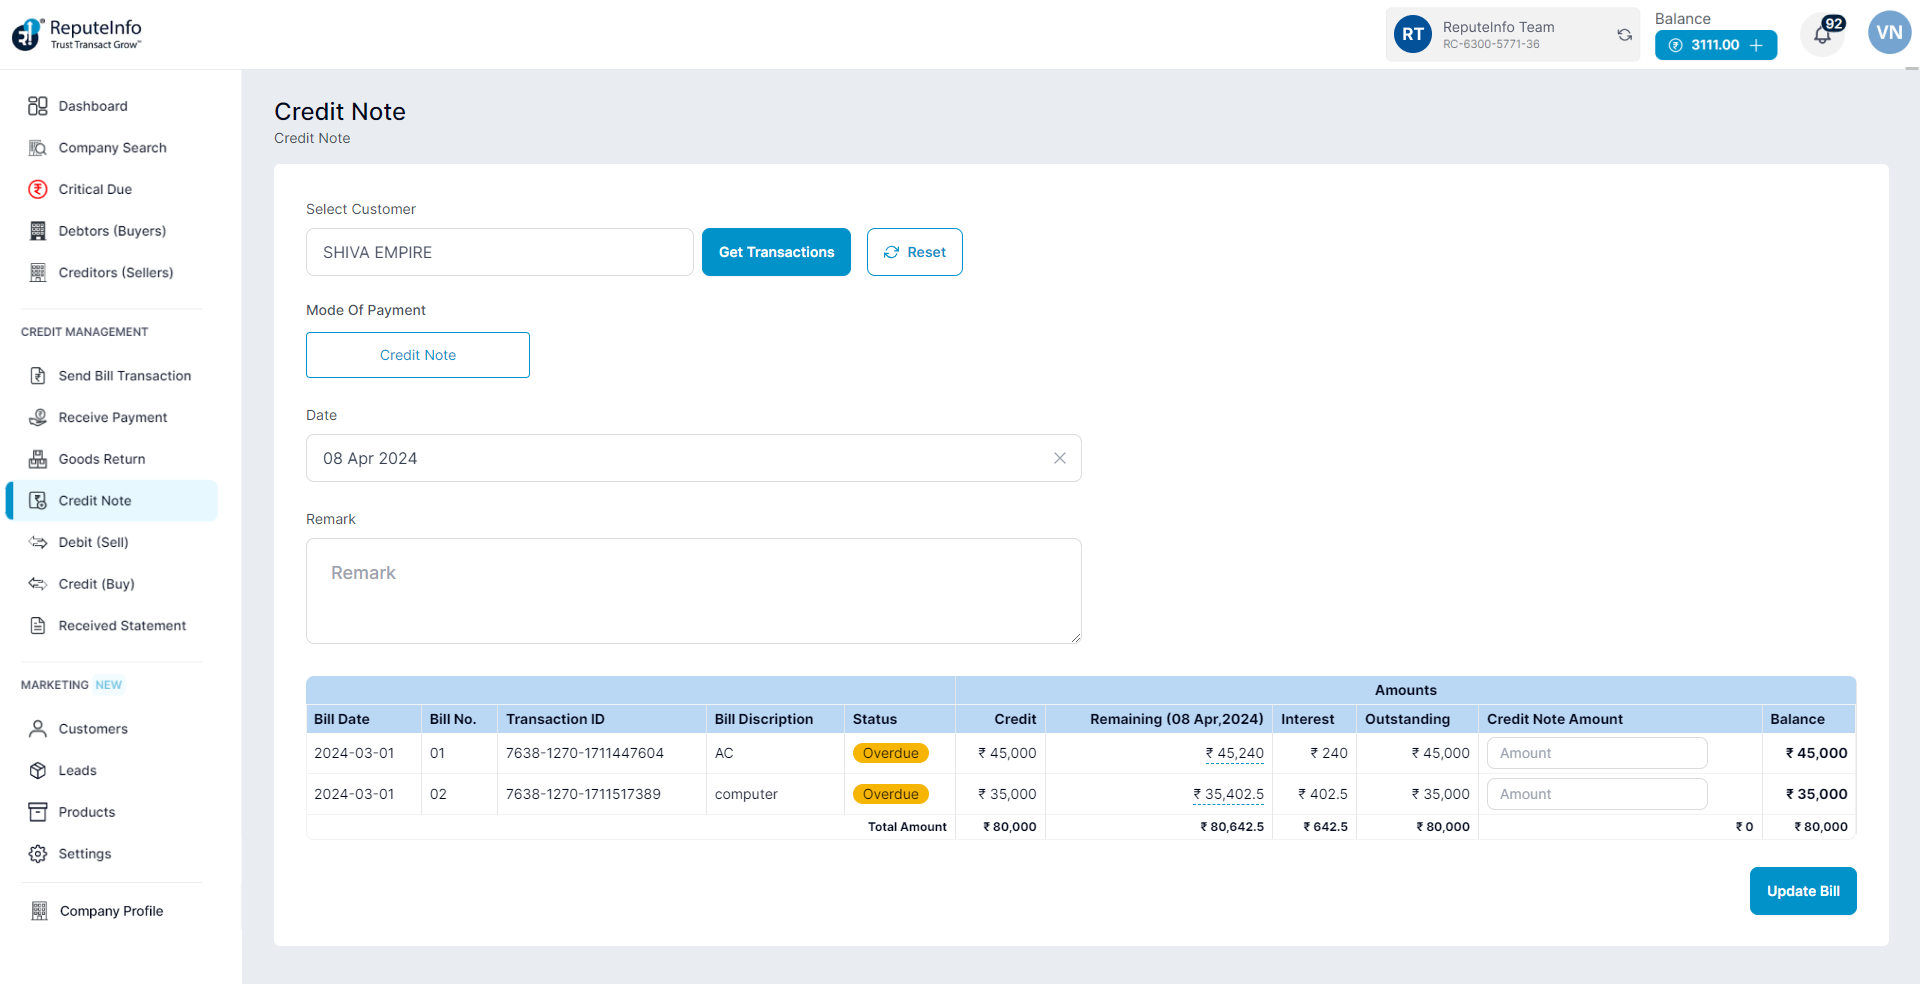Add balance using the 3111.00 plus button

(1715, 45)
